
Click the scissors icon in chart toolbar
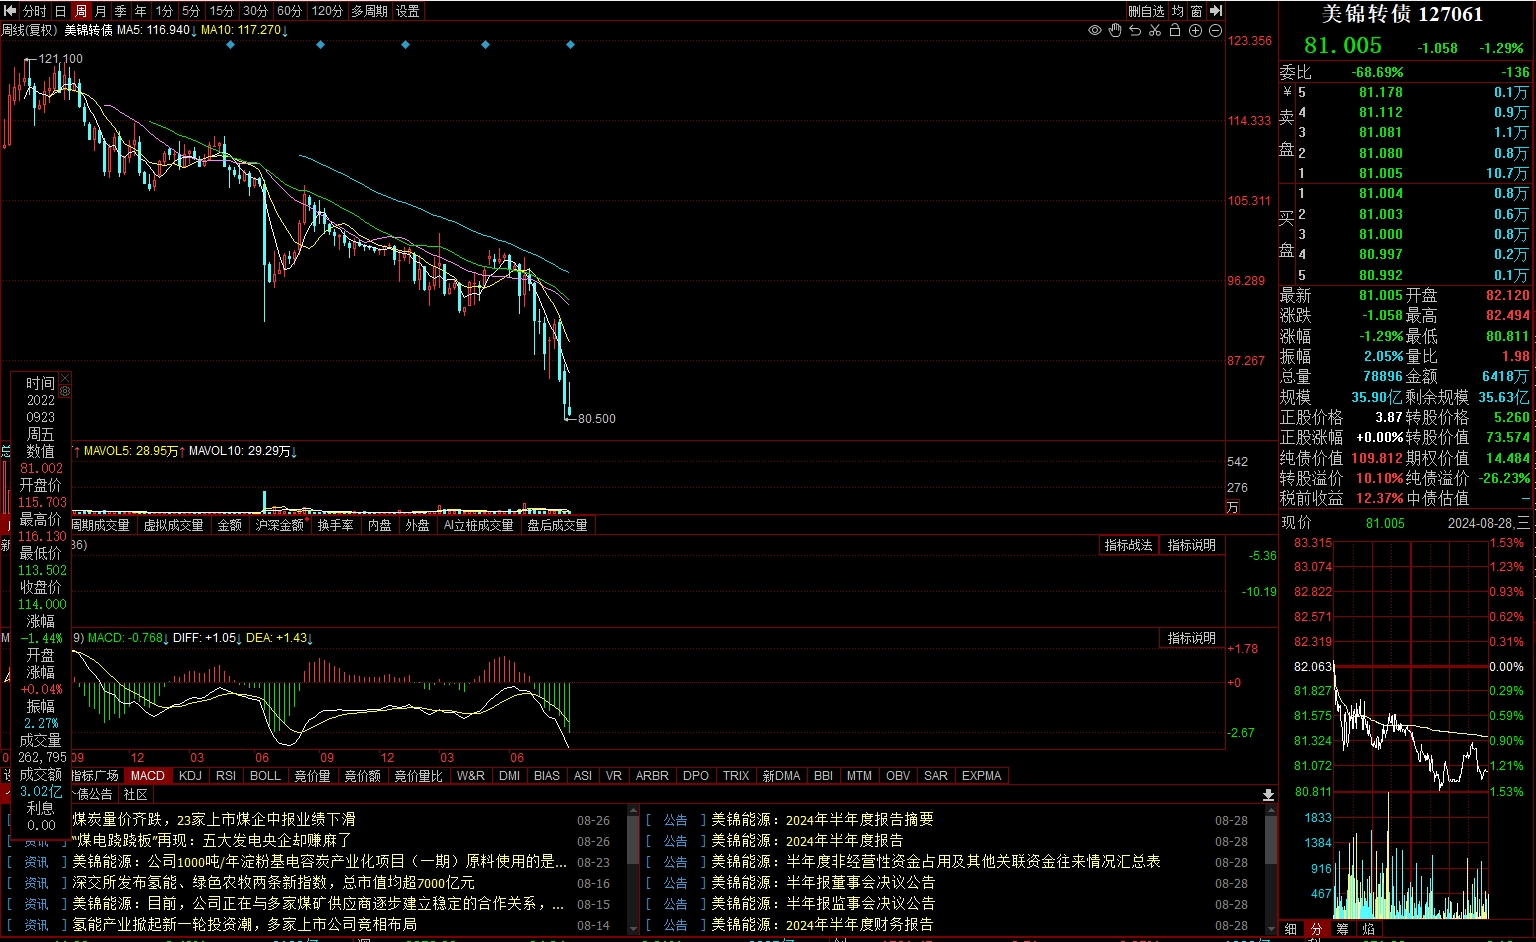pos(1155,31)
